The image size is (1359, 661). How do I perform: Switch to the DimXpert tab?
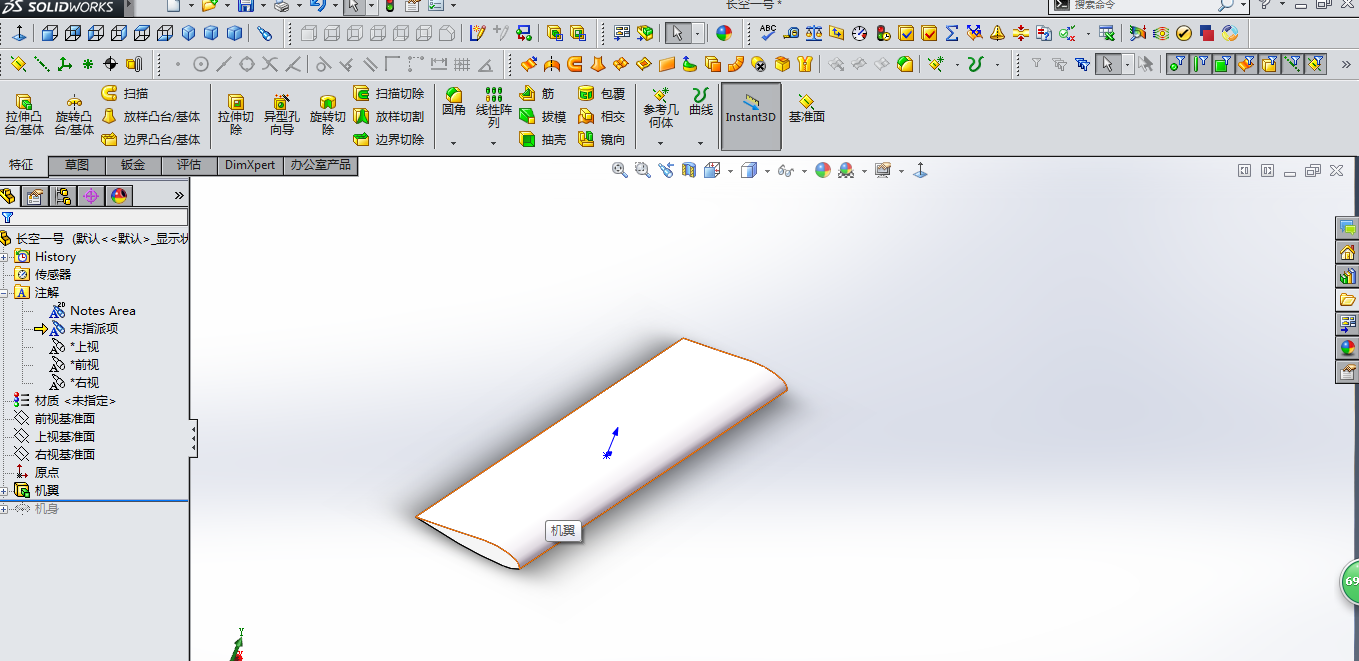coord(250,165)
